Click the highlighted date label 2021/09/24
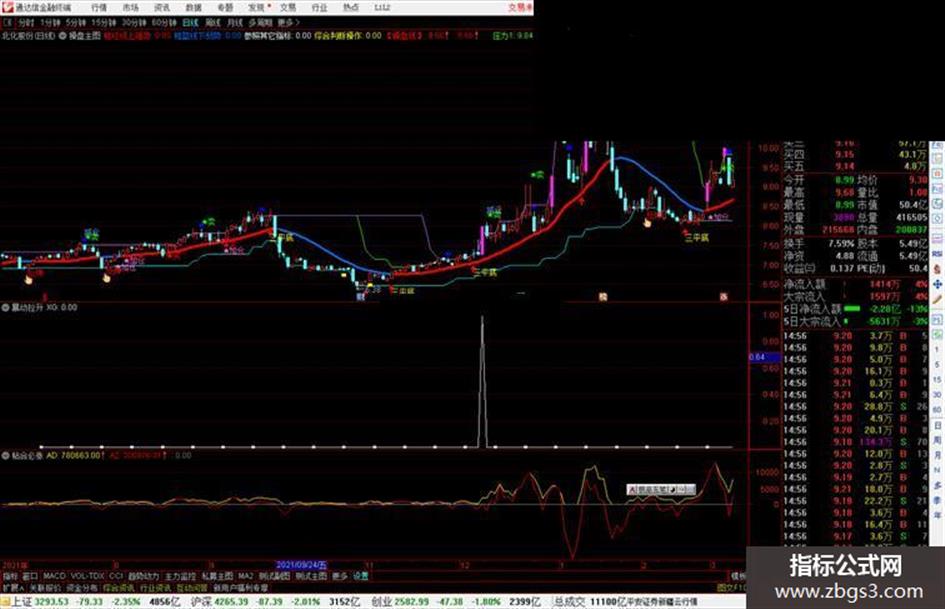The image size is (945, 609). (x=301, y=565)
